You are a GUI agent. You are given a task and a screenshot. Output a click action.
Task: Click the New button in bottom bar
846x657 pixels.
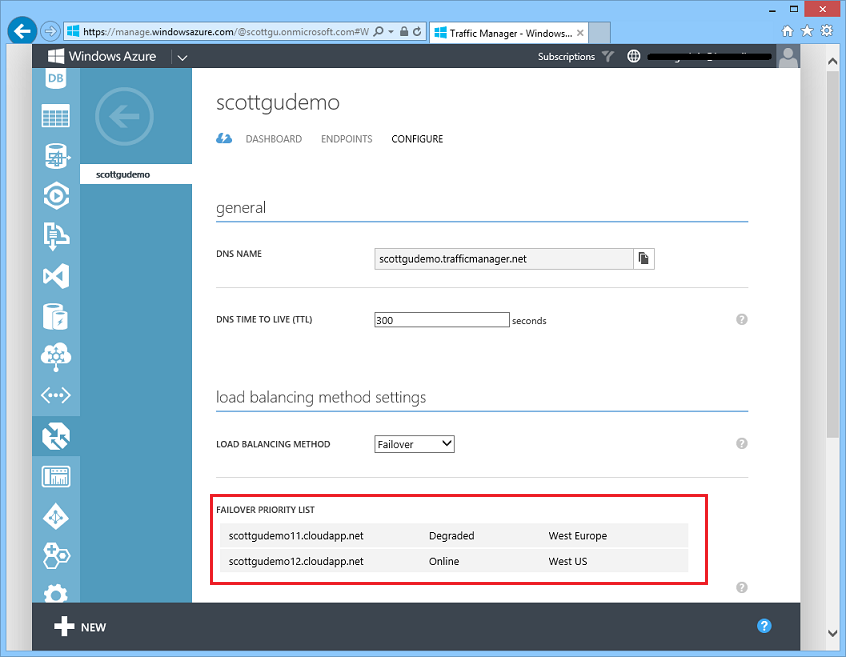click(80, 627)
